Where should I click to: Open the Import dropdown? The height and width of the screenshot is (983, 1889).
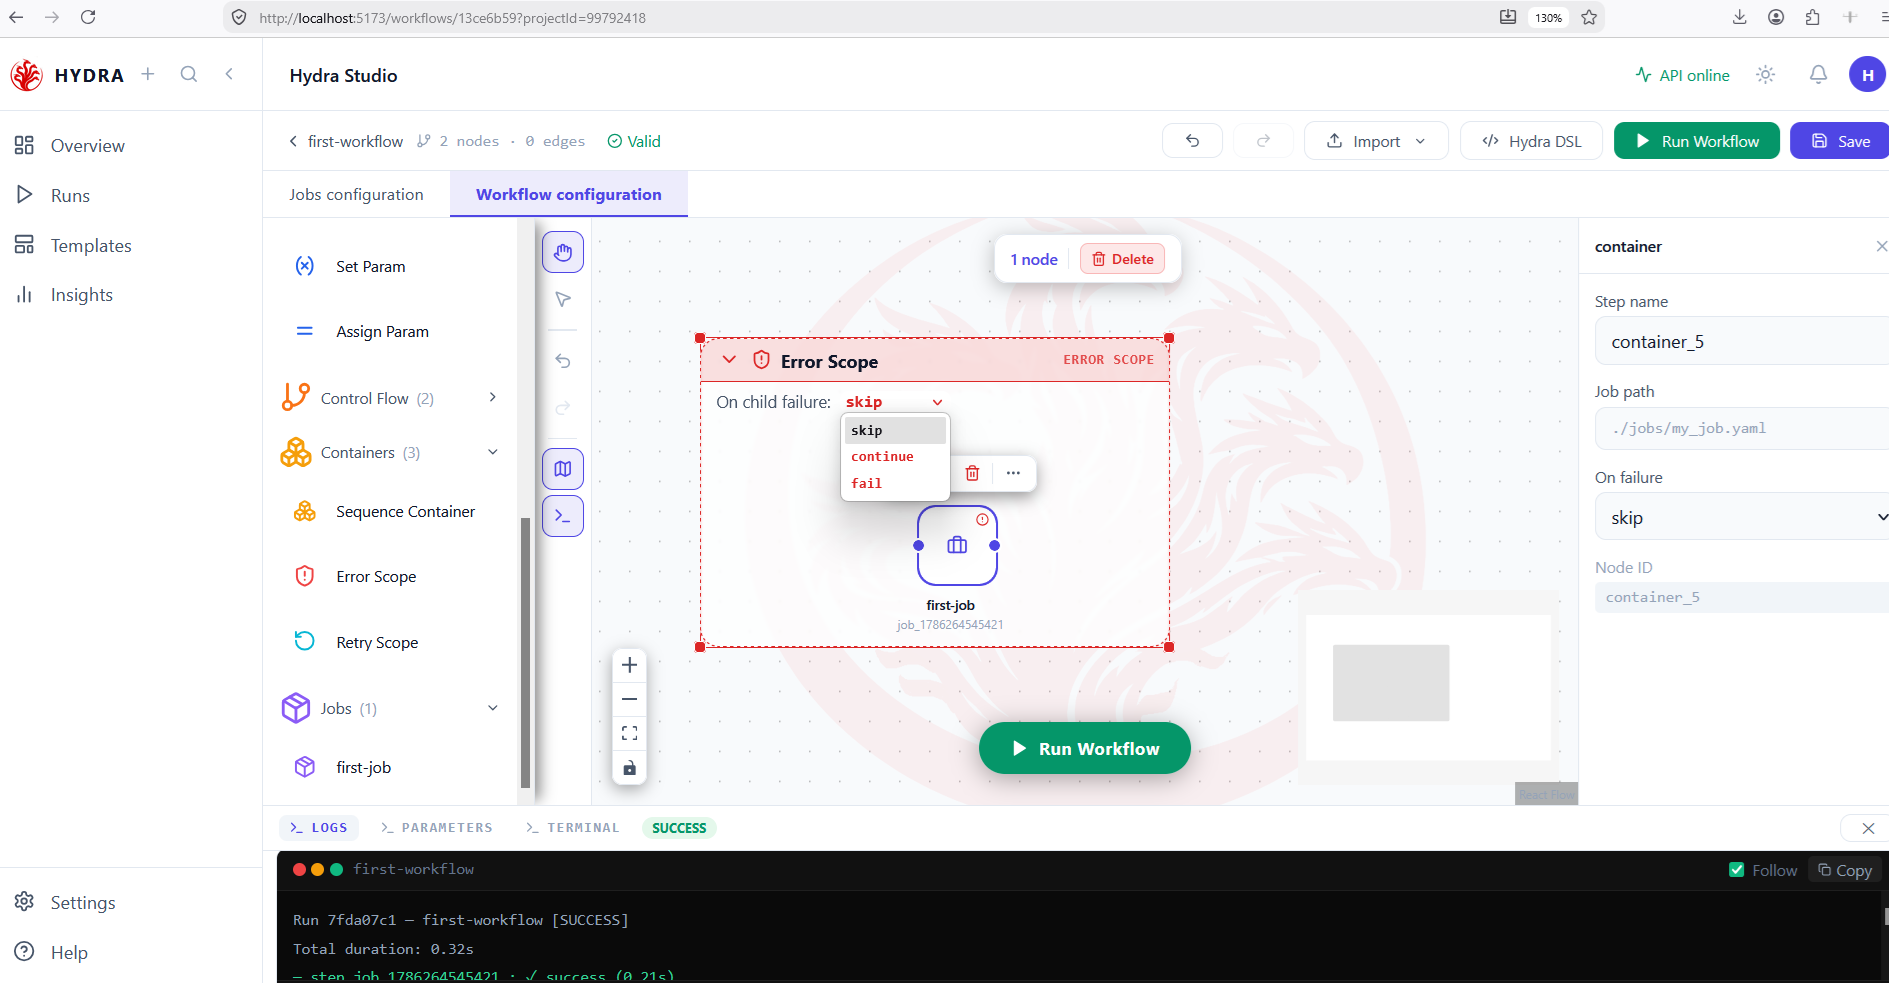1376,141
